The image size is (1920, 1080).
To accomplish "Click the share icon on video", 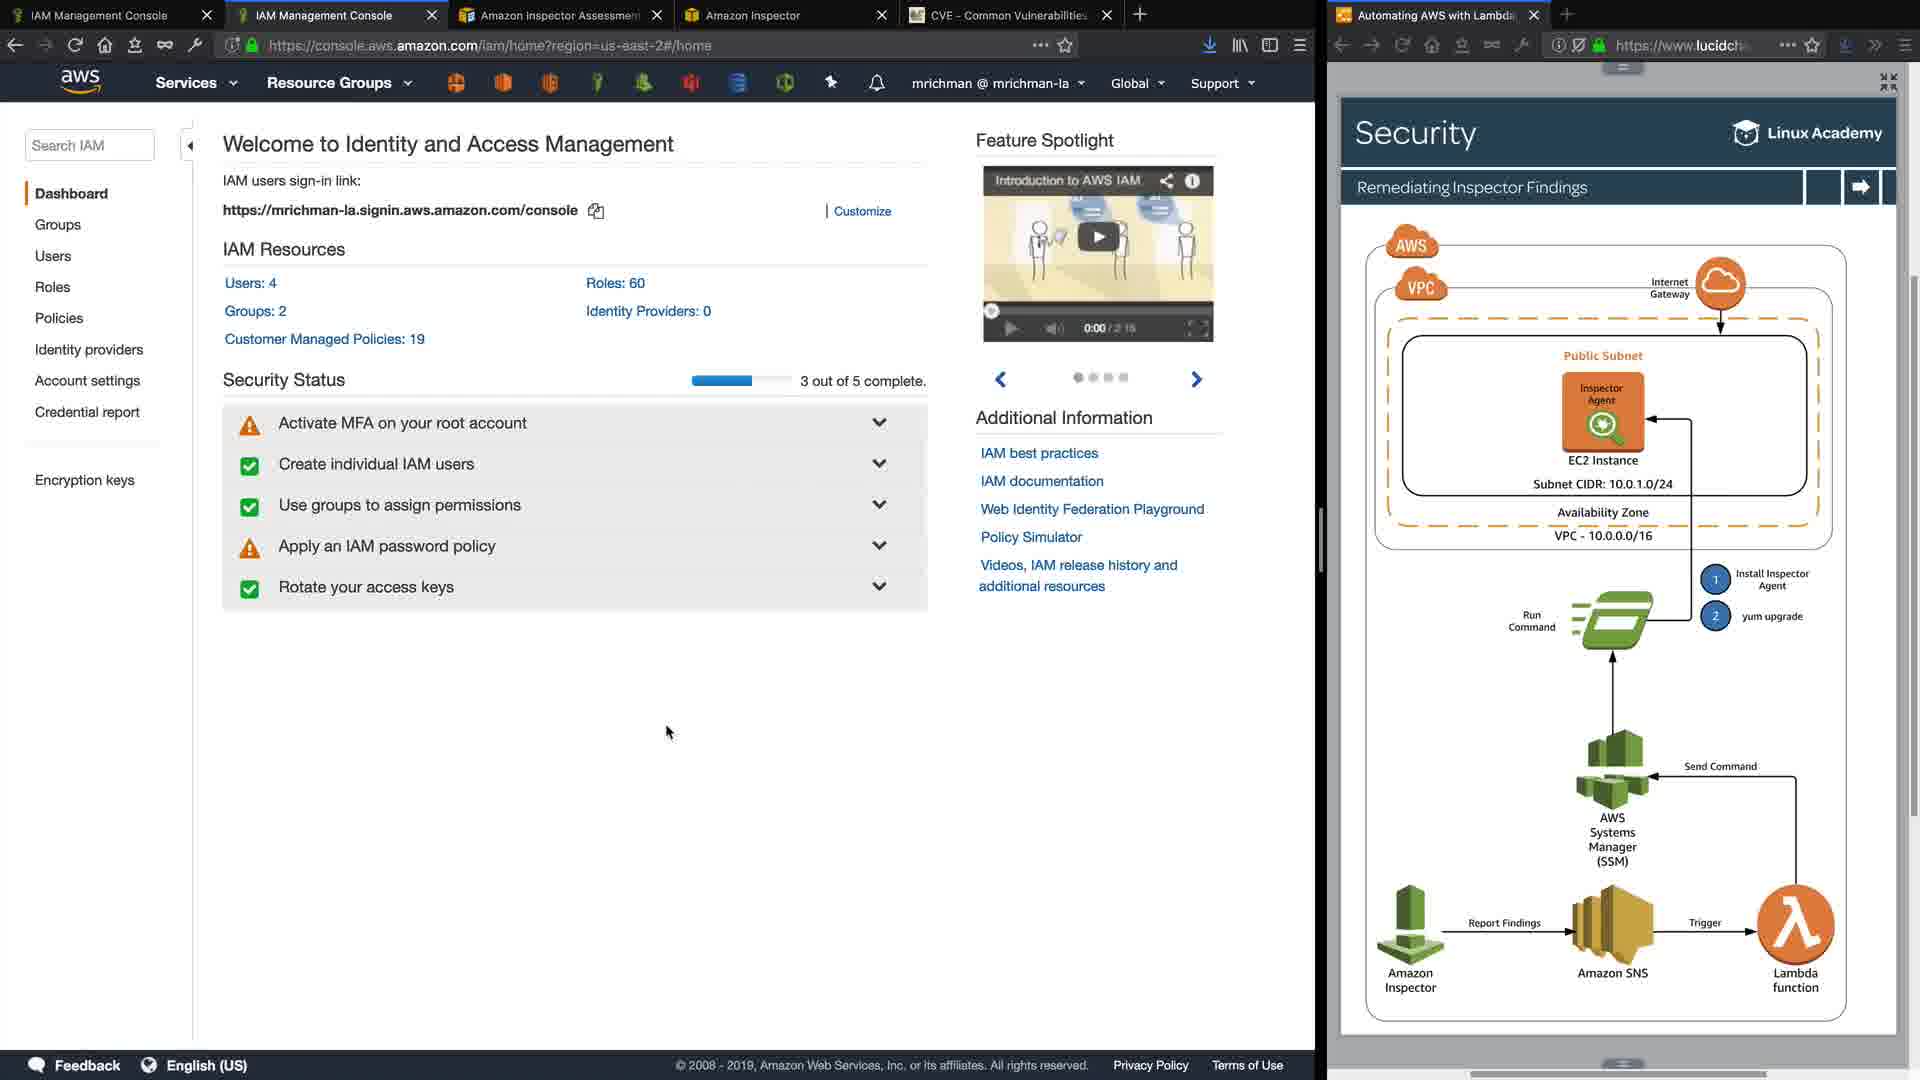I will point(1166,181).
